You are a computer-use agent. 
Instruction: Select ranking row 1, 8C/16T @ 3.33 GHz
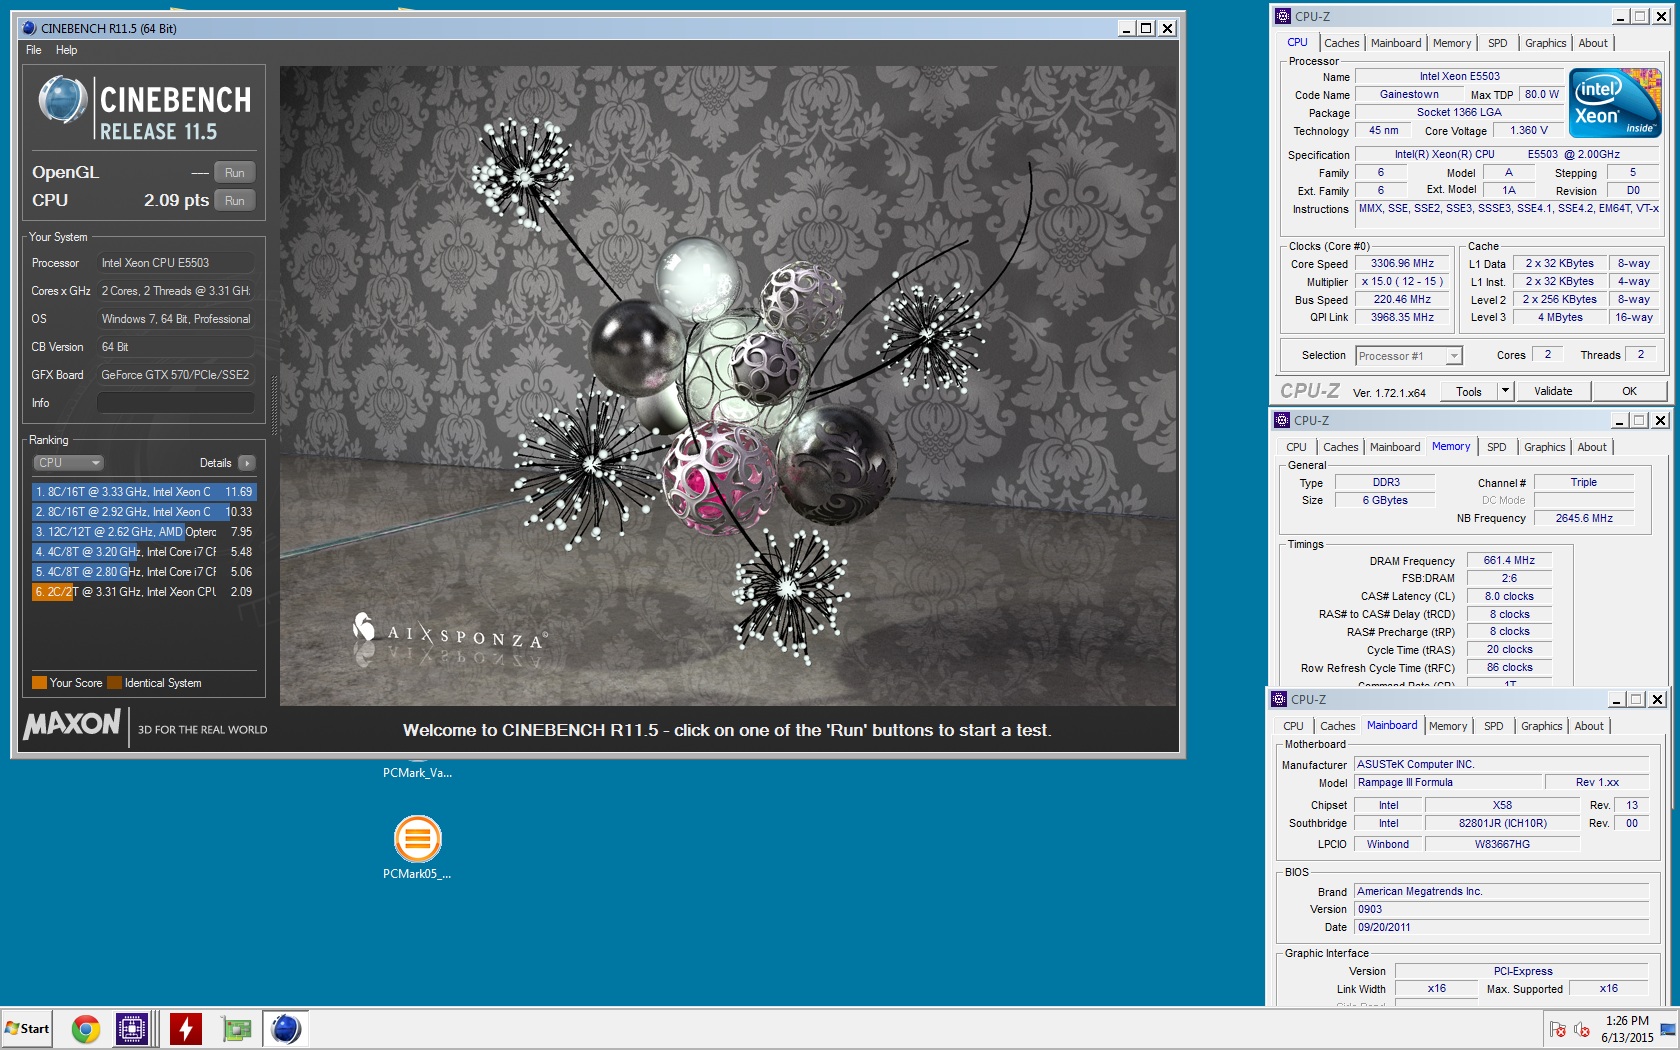pos(144,492)
